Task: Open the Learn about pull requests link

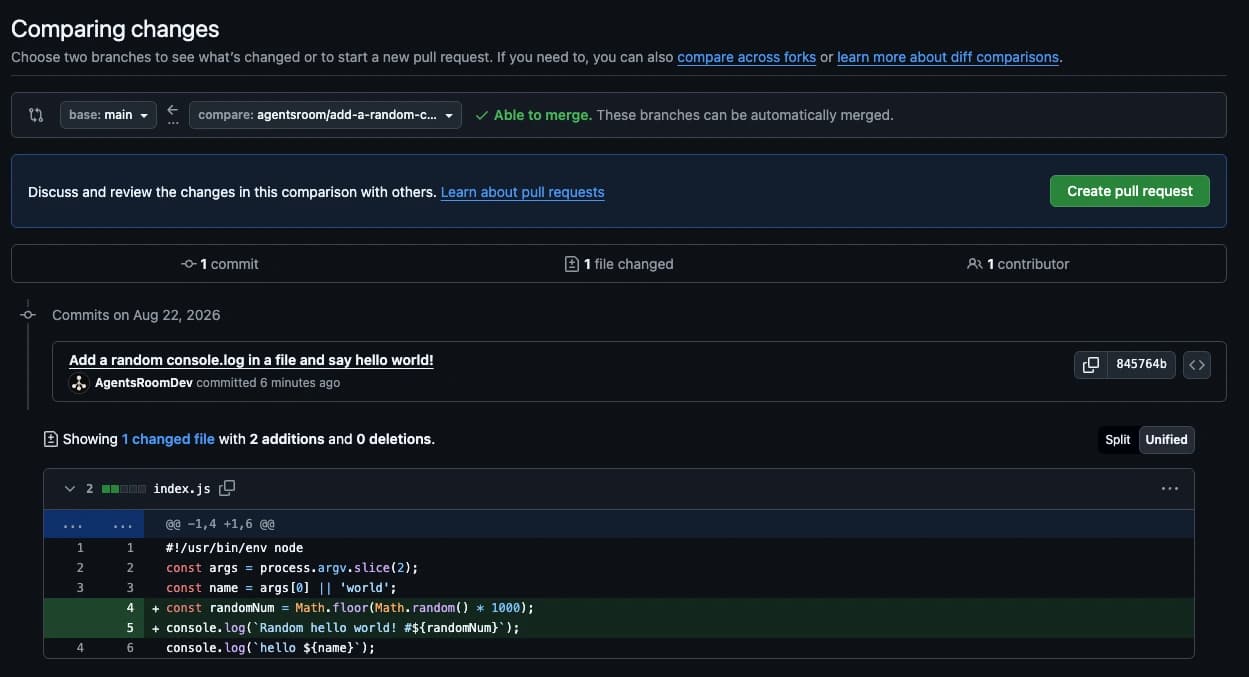Action: (522, 192)
